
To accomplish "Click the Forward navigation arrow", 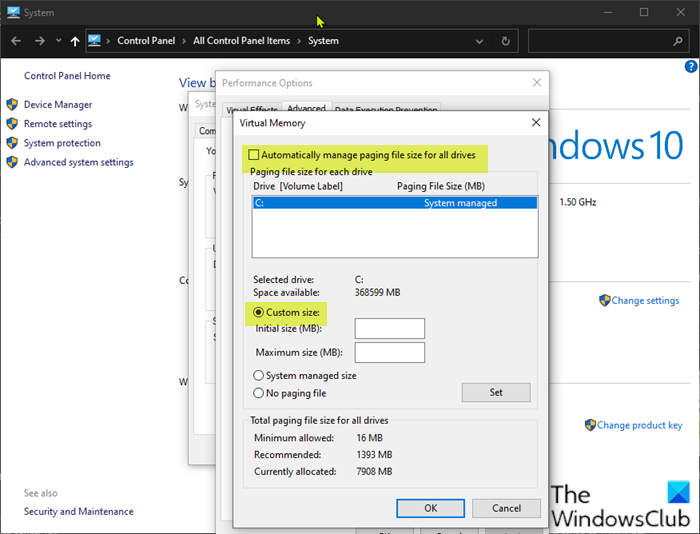I will 38,41.
